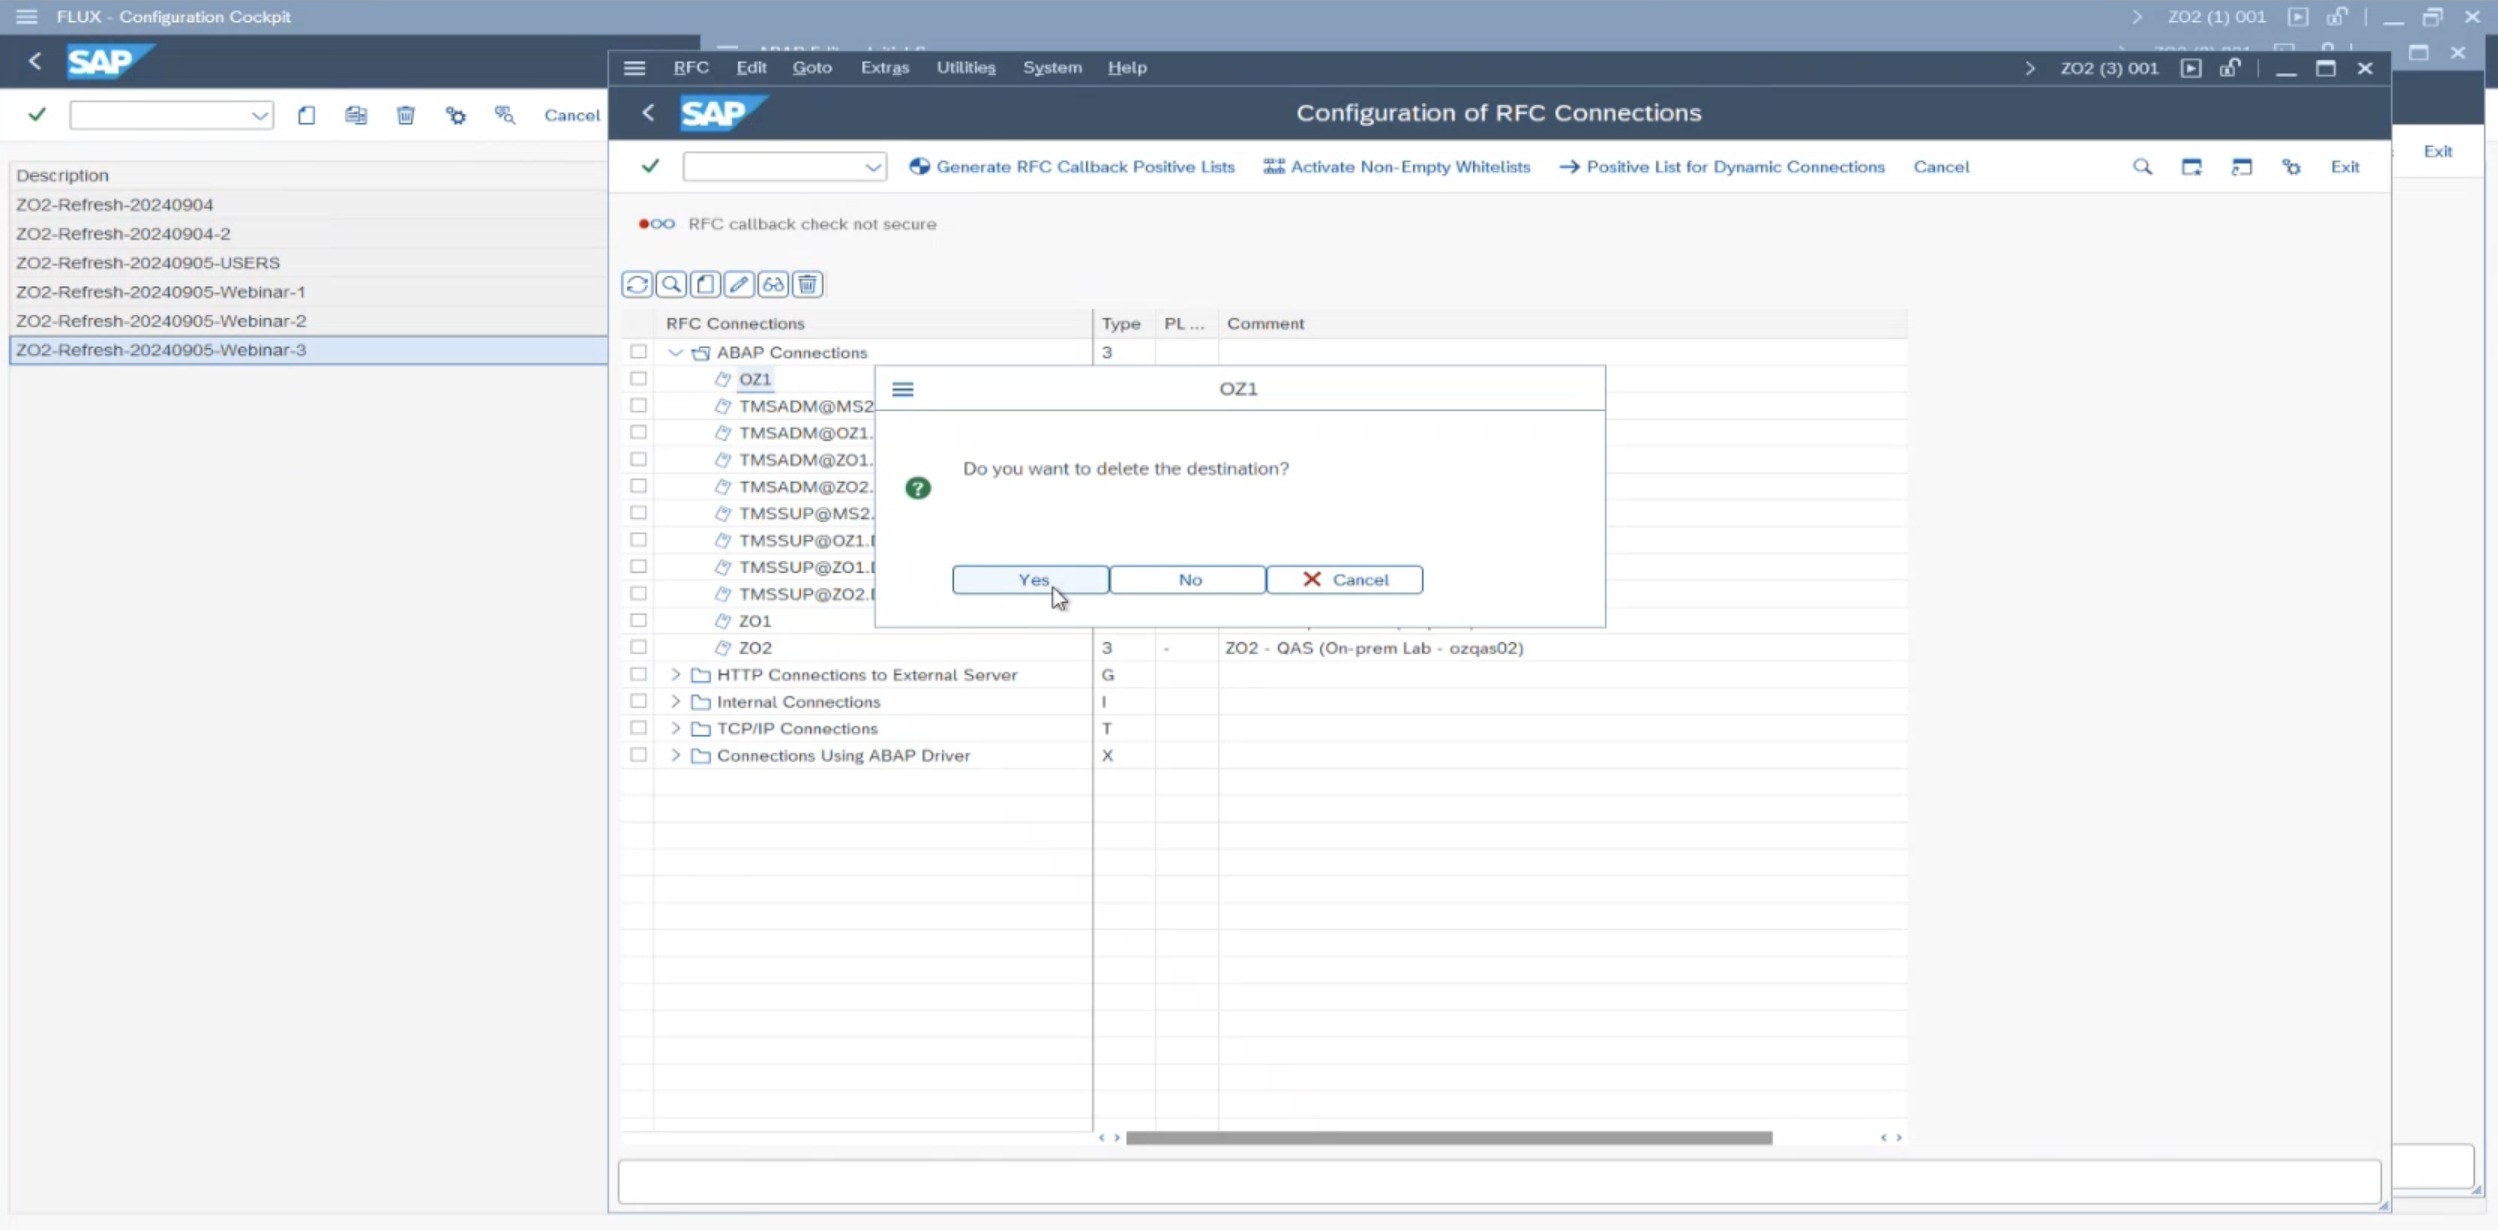The width and height of the screenshot is (2498, 1230).
Task: Tick the checkbox for ZO1 row
Action: (x=638, y=620)
